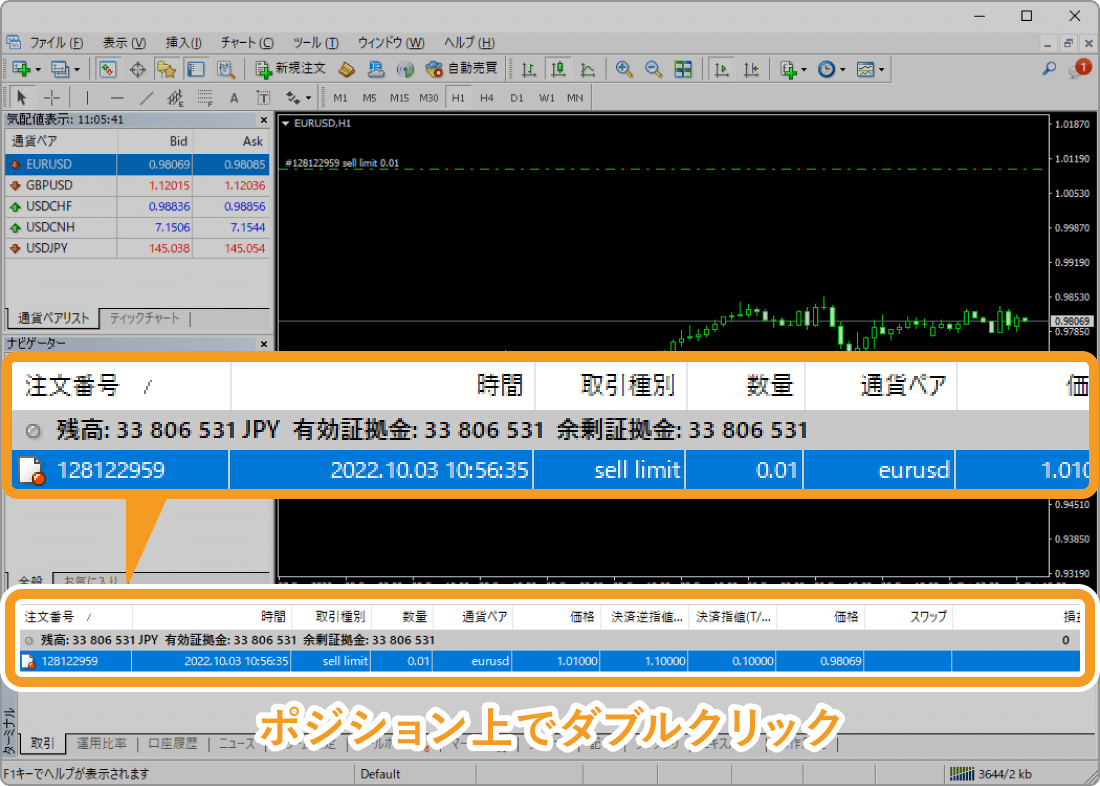Click the periods clock icon
This screenshot has height=786, width=1100.
pyautogui.click(x=827, y=69)
